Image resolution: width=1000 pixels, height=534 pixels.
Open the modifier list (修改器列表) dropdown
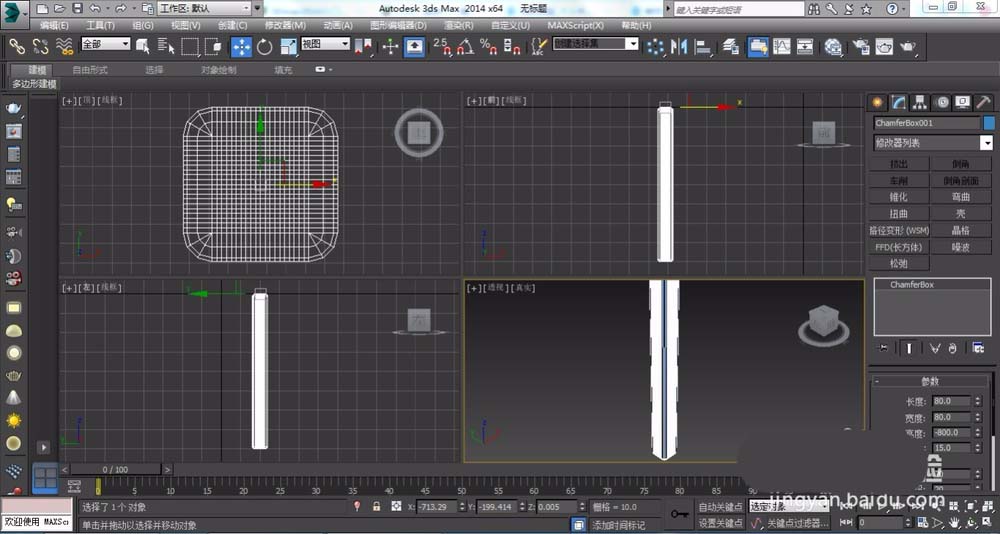pos(930,143)
